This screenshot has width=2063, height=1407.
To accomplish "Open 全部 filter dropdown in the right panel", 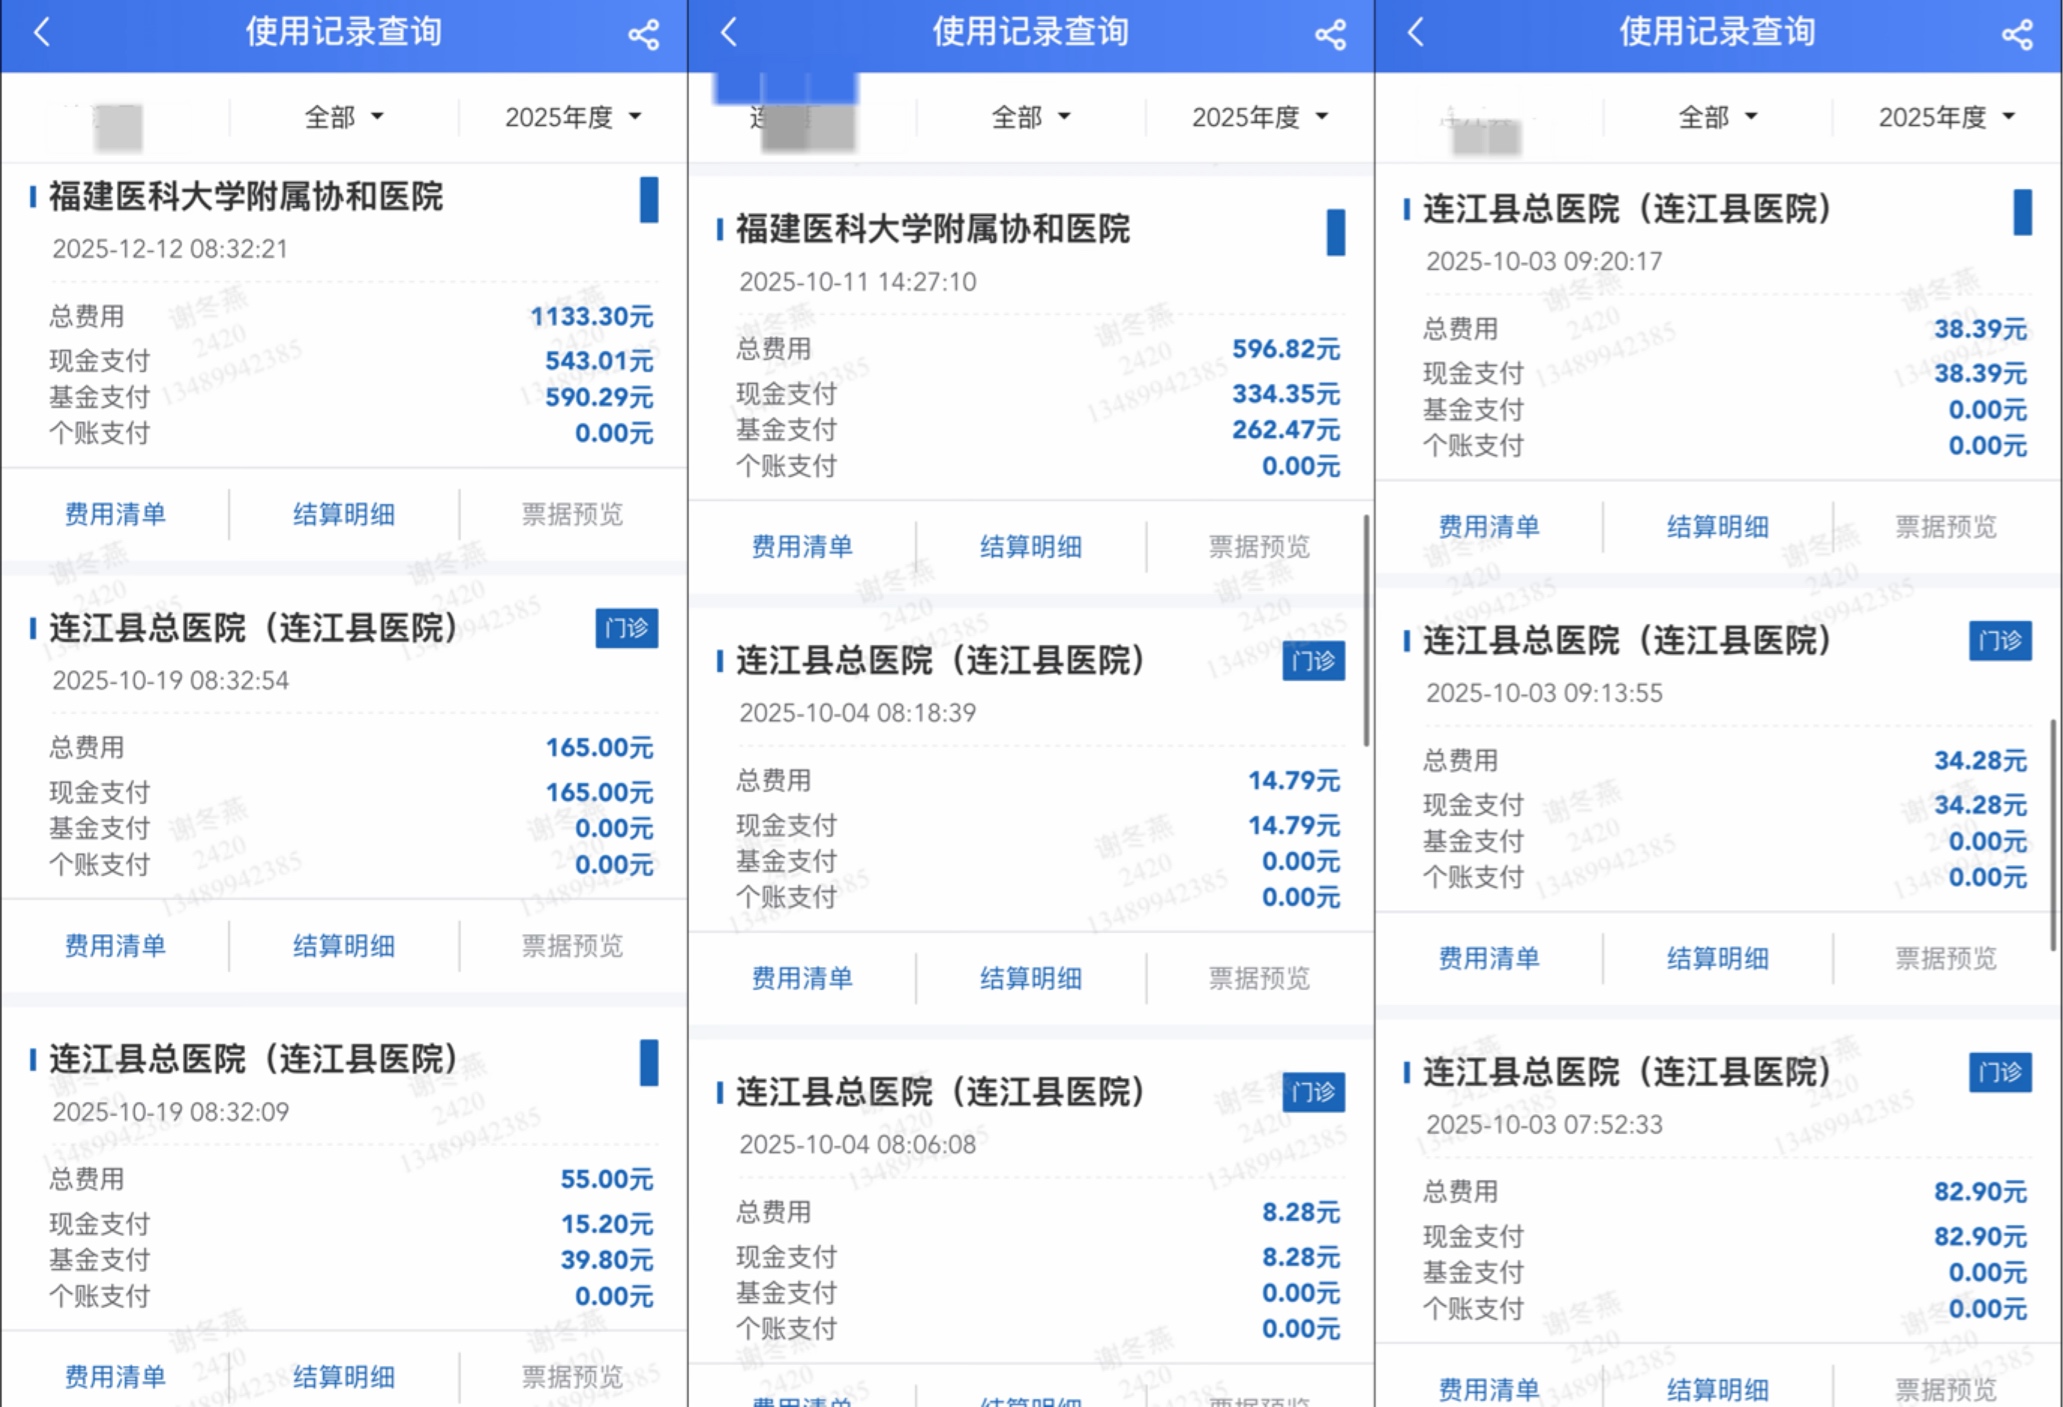I will [1717, 117].
